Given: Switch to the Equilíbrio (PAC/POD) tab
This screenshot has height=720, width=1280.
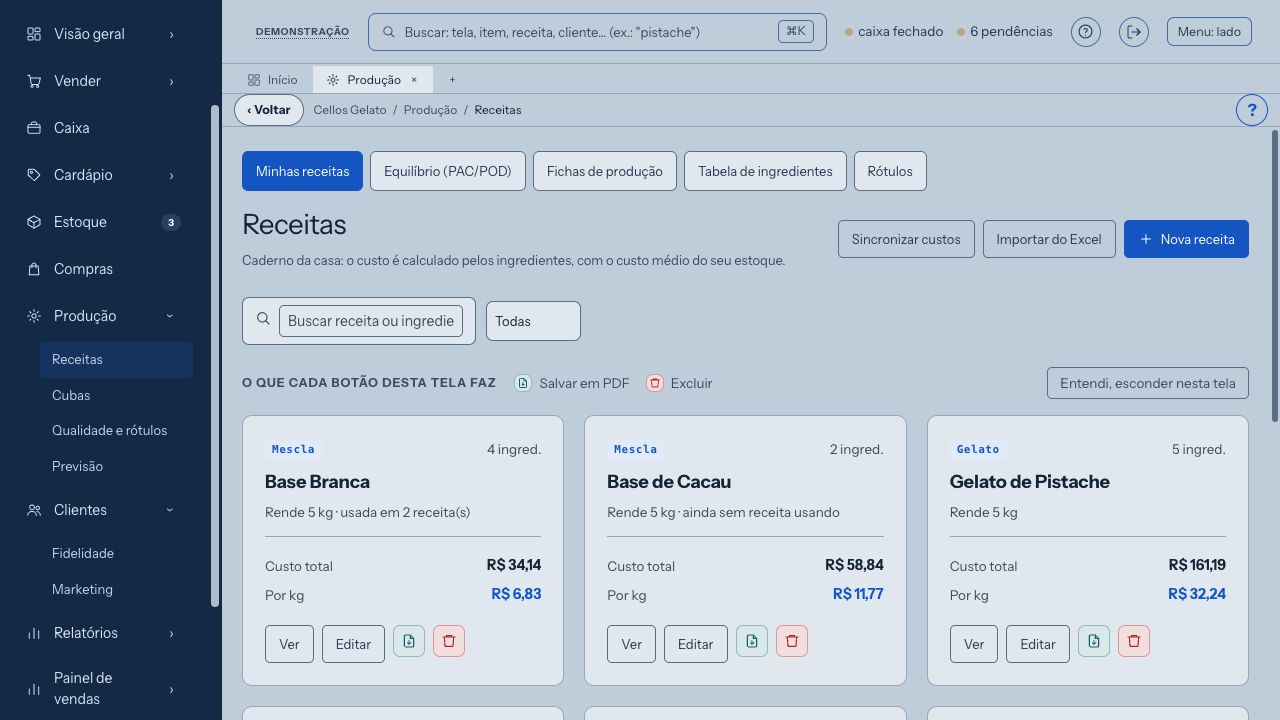Looking at the screenshot, I should coord(448,171).
